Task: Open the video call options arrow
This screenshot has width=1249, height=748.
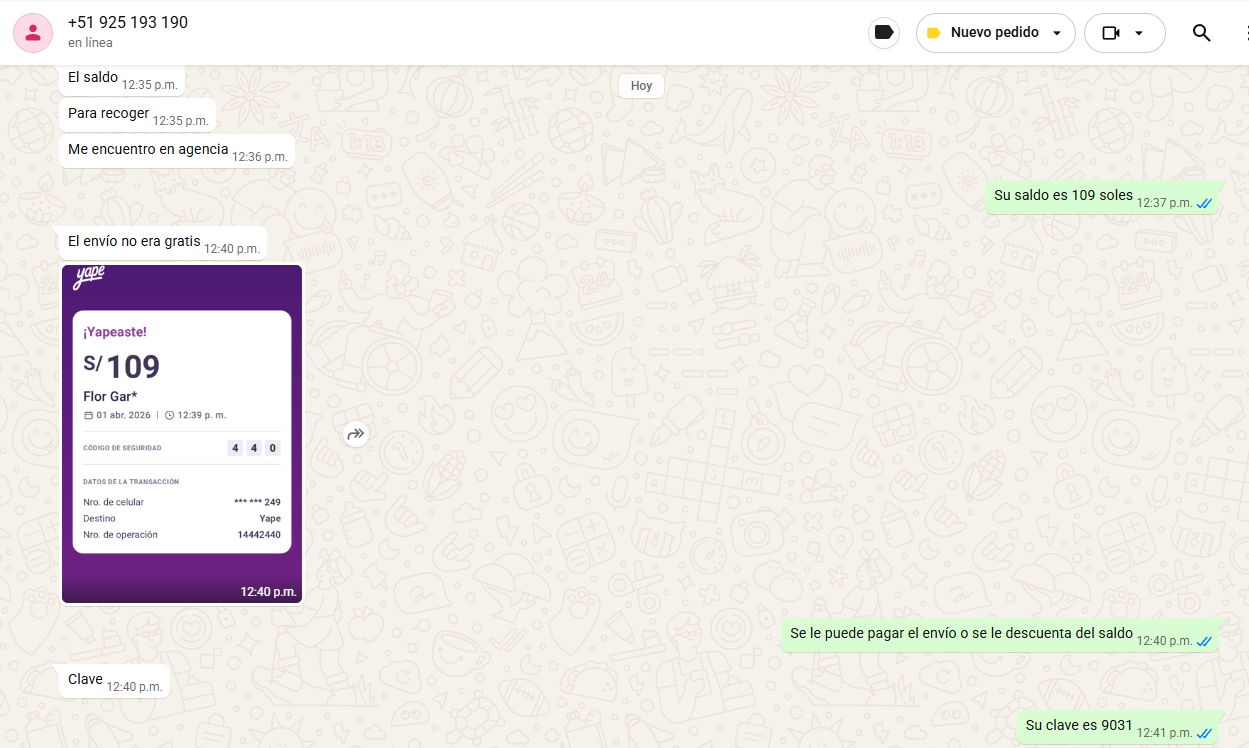Action: click(1139, 33)
